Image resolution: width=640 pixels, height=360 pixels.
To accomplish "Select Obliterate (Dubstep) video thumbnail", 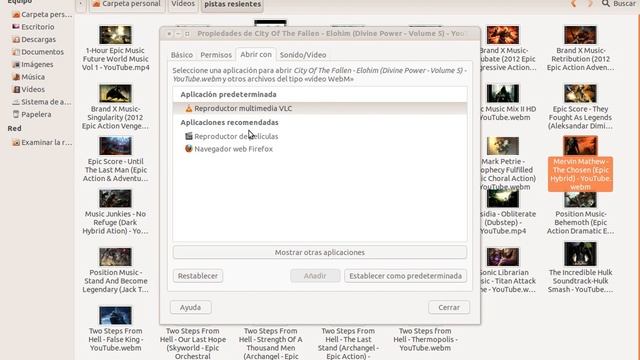I will [x=503, y=198].
